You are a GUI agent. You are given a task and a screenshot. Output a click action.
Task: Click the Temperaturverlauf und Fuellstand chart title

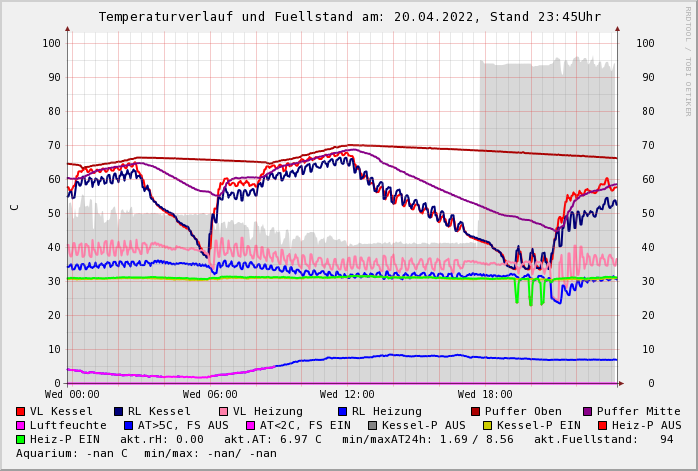tap(349, 17)
